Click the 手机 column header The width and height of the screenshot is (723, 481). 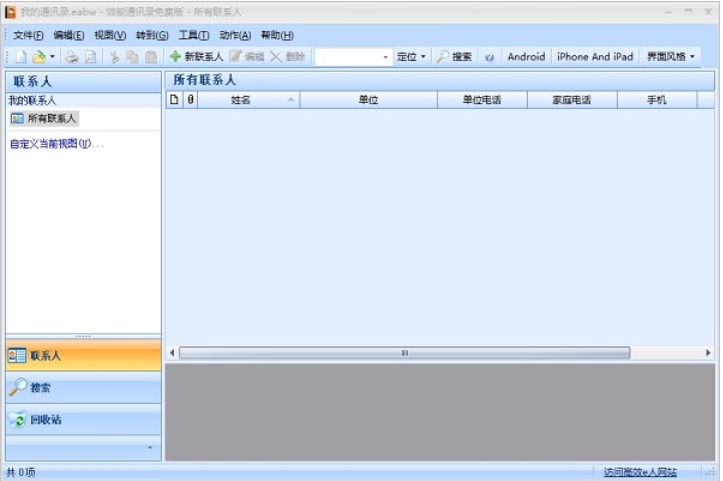tap(657, 100)
